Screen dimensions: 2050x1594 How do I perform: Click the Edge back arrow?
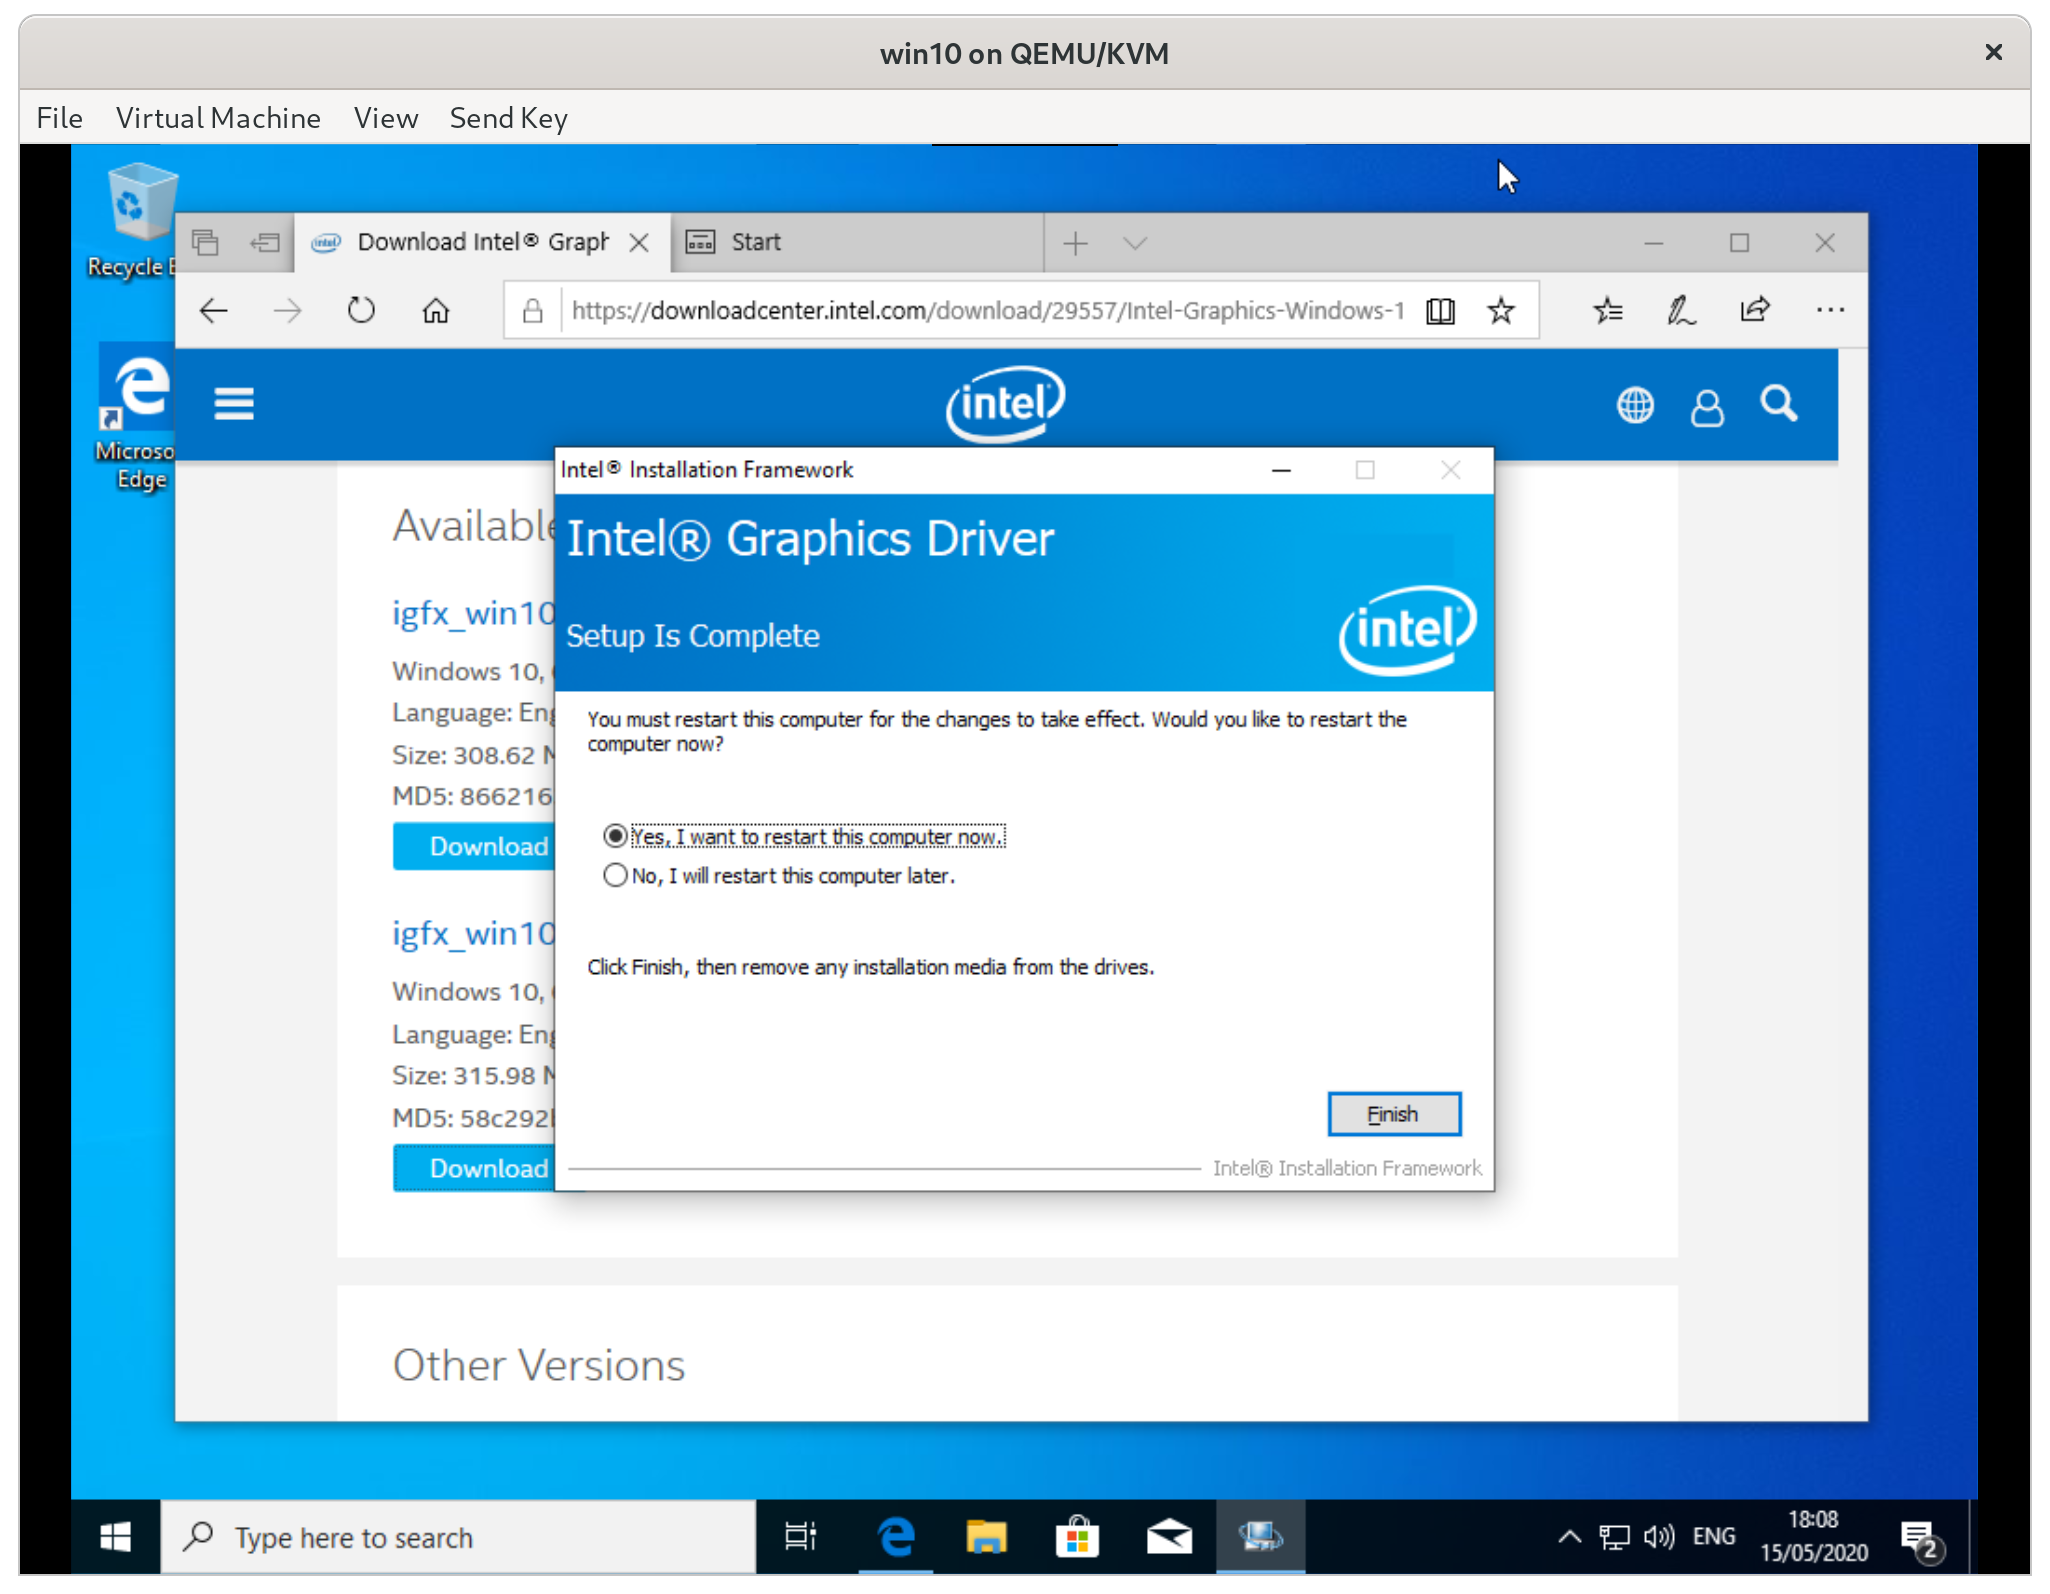(214, 311)
